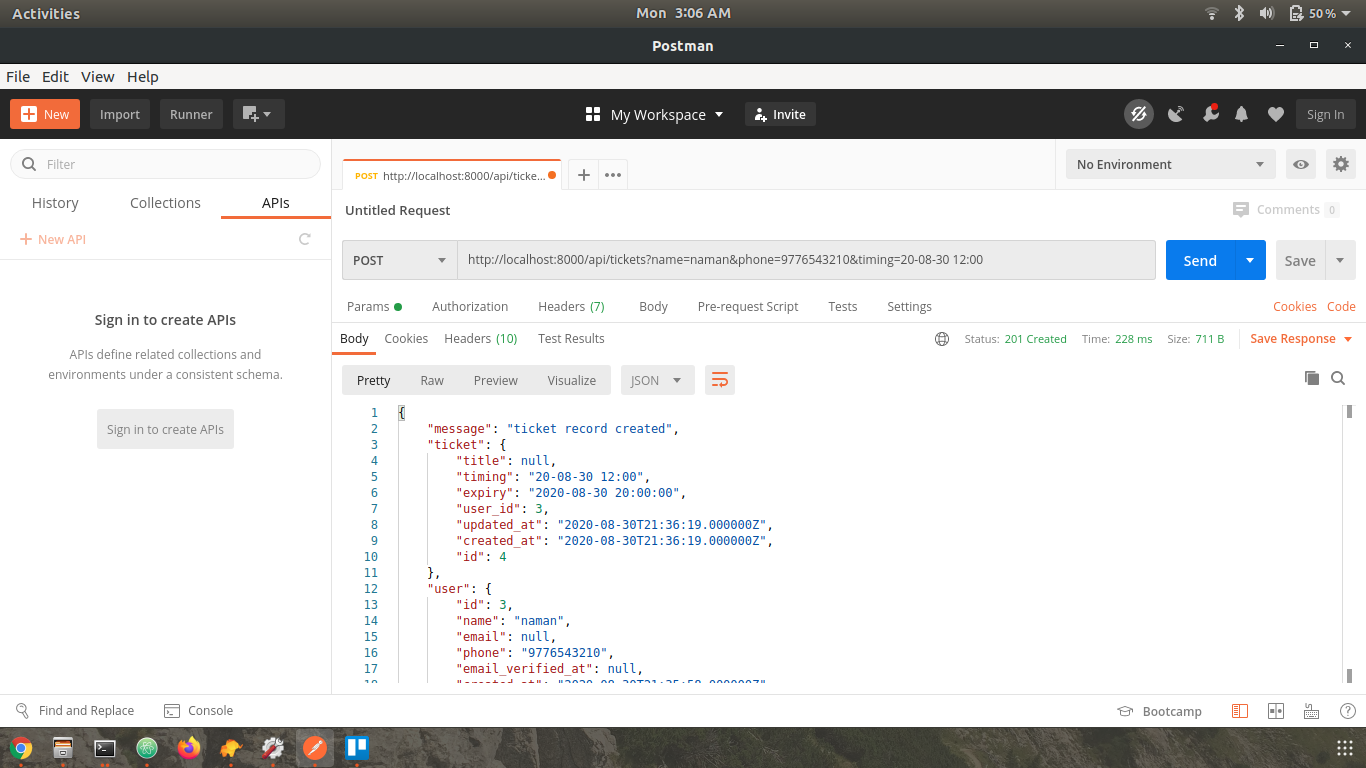Switch to two pane layout icon
The image size is (1366, 768).
coord(1275,711)
